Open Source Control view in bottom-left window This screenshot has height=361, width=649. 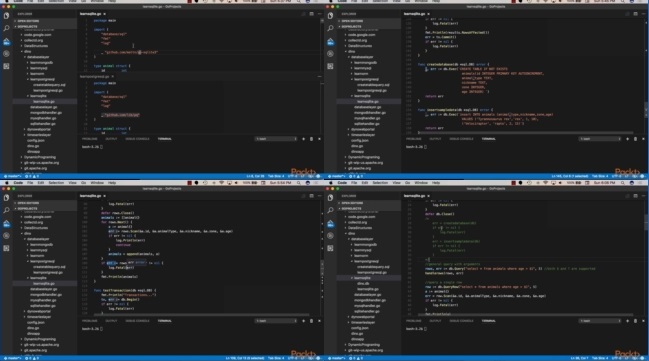6,224
